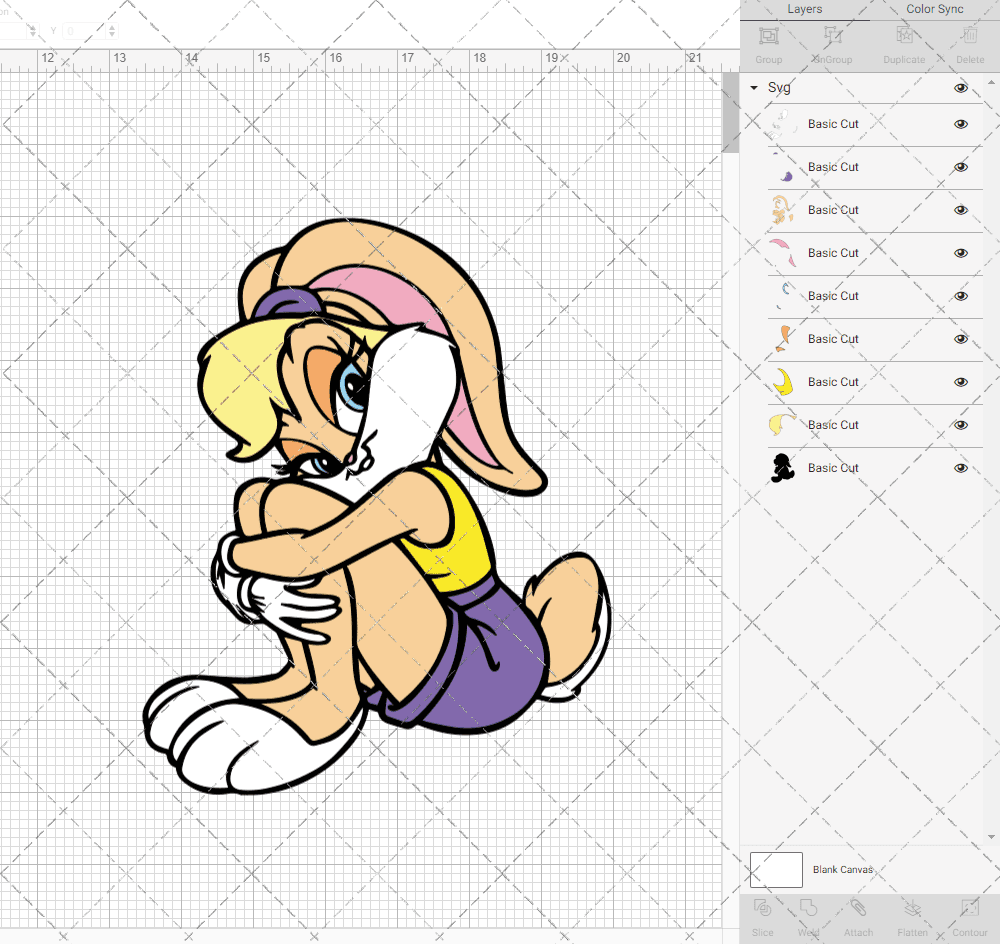This screenshot has height=944, width=1000.
Task: Toggle visibility of the Svg group
Action: [x=961, y=88]
